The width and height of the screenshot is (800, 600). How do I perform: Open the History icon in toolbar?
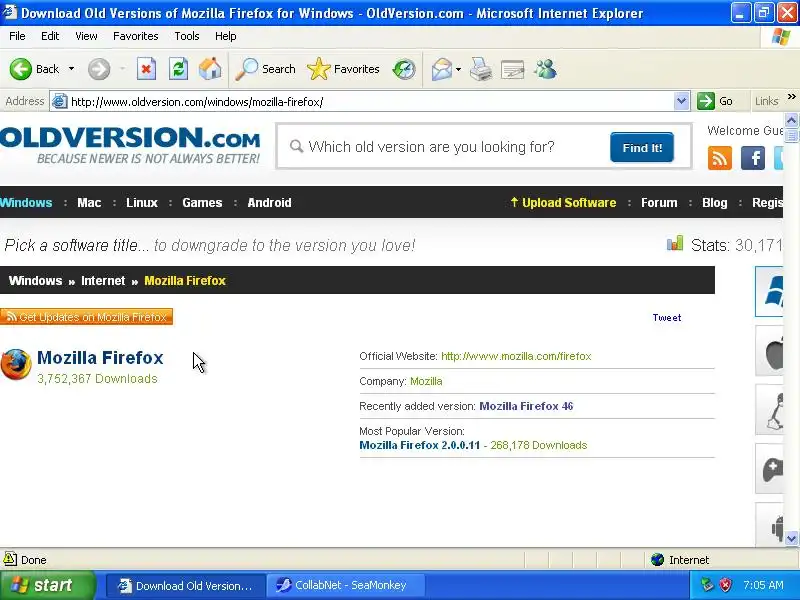coord(404,69)
